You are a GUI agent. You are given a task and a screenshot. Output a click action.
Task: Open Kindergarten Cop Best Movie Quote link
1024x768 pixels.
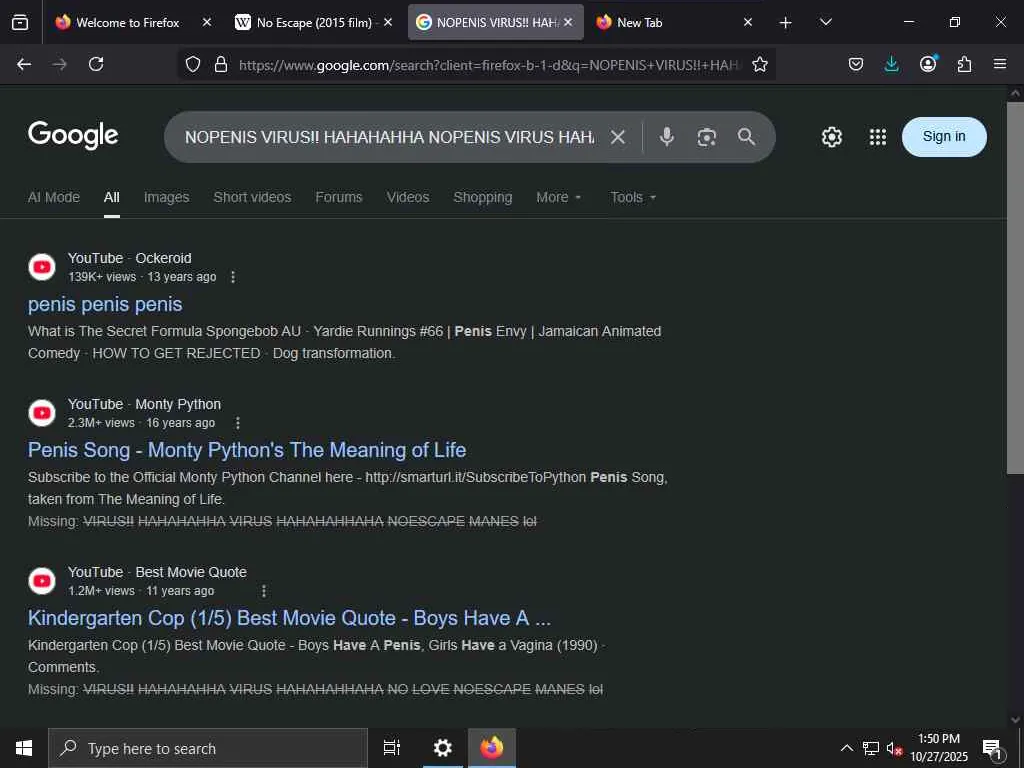click(289, 618)
